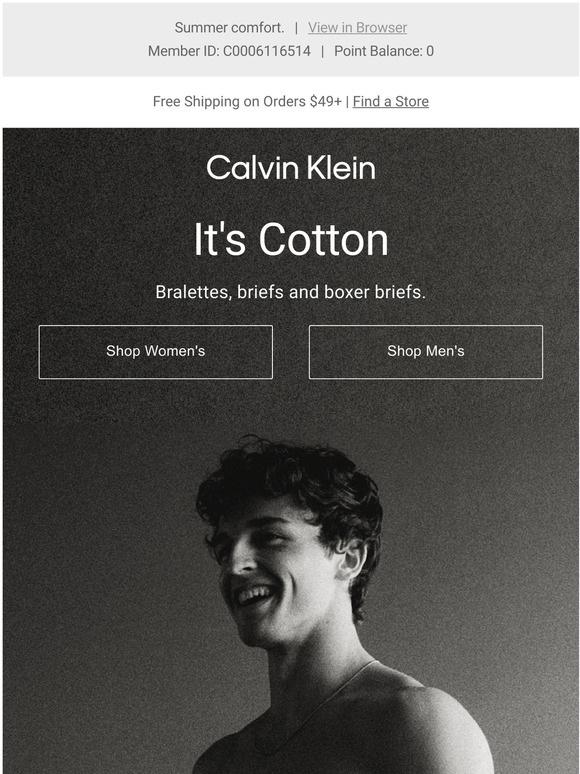Click the Shop Women's button
This screenshot has width=580, height=774.
[x=155, y=351]
